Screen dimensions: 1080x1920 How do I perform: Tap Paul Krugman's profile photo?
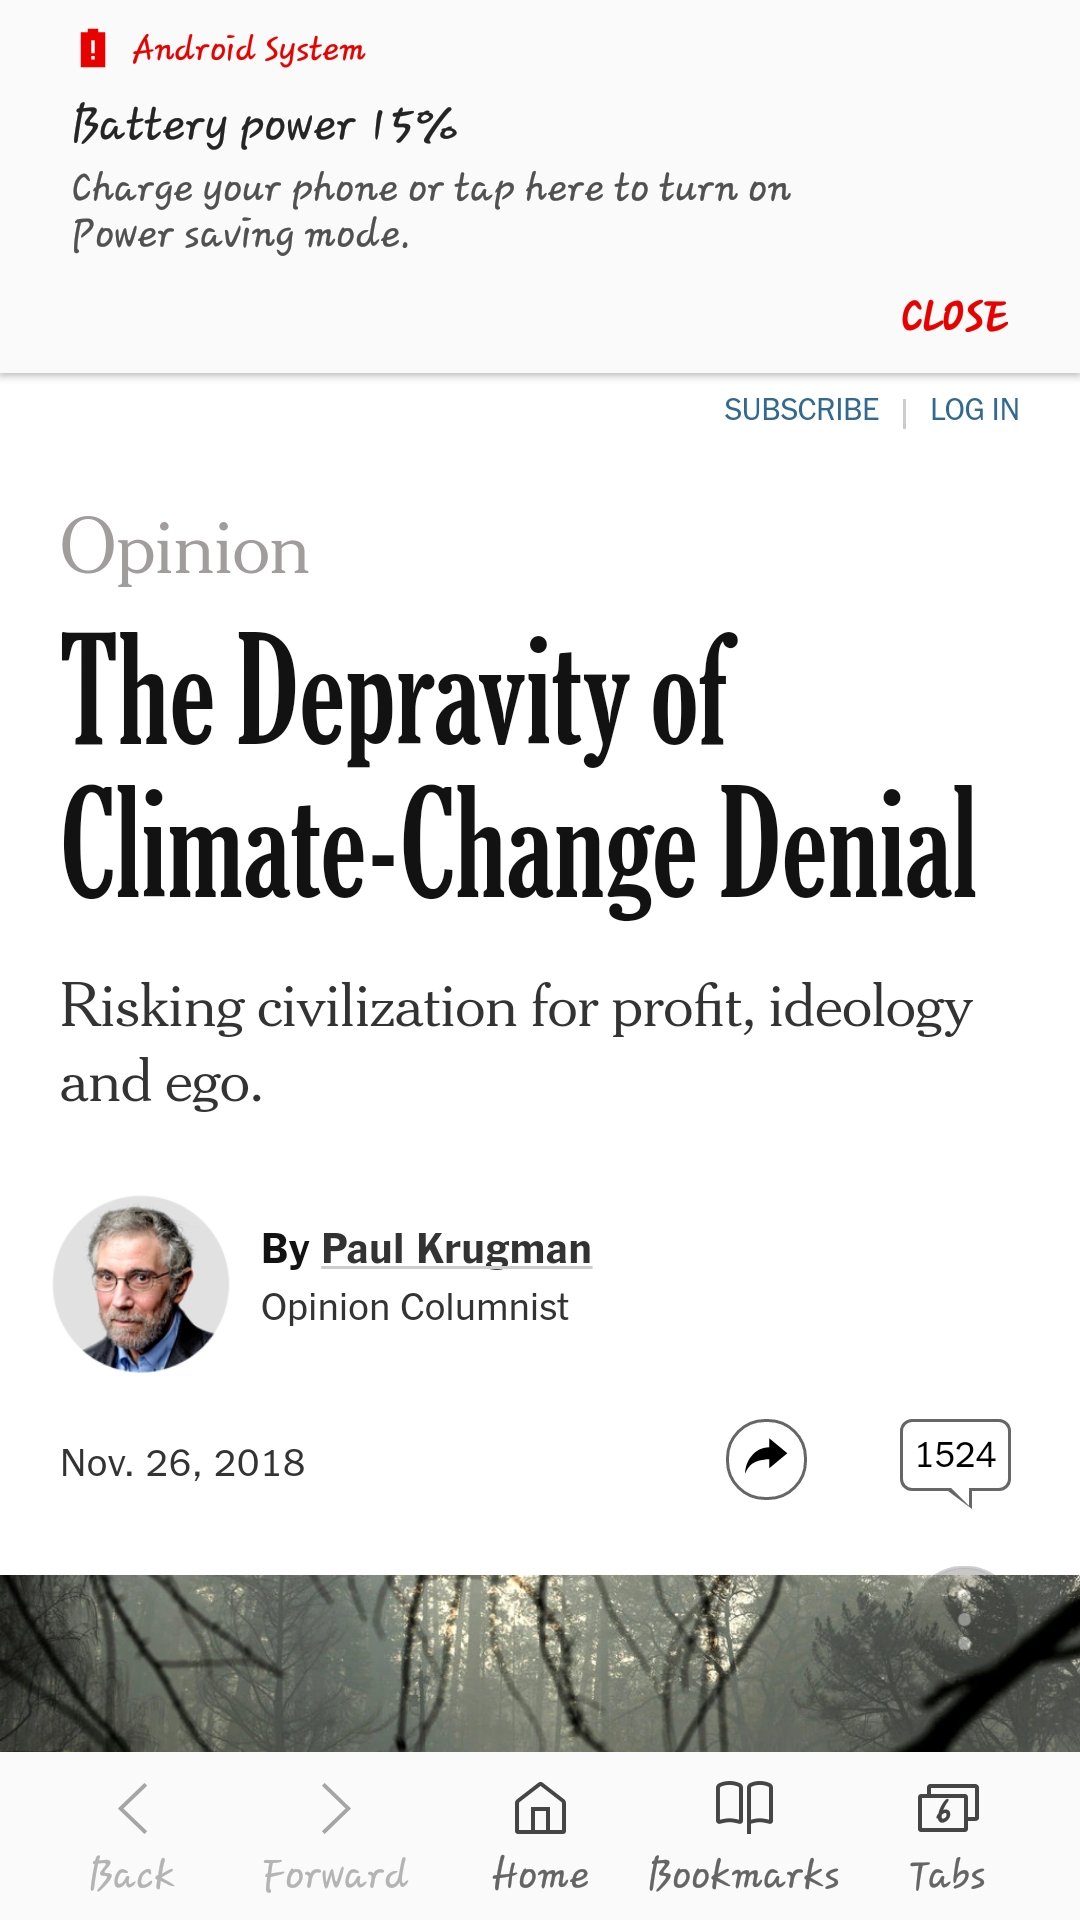tap(141, 1284)
